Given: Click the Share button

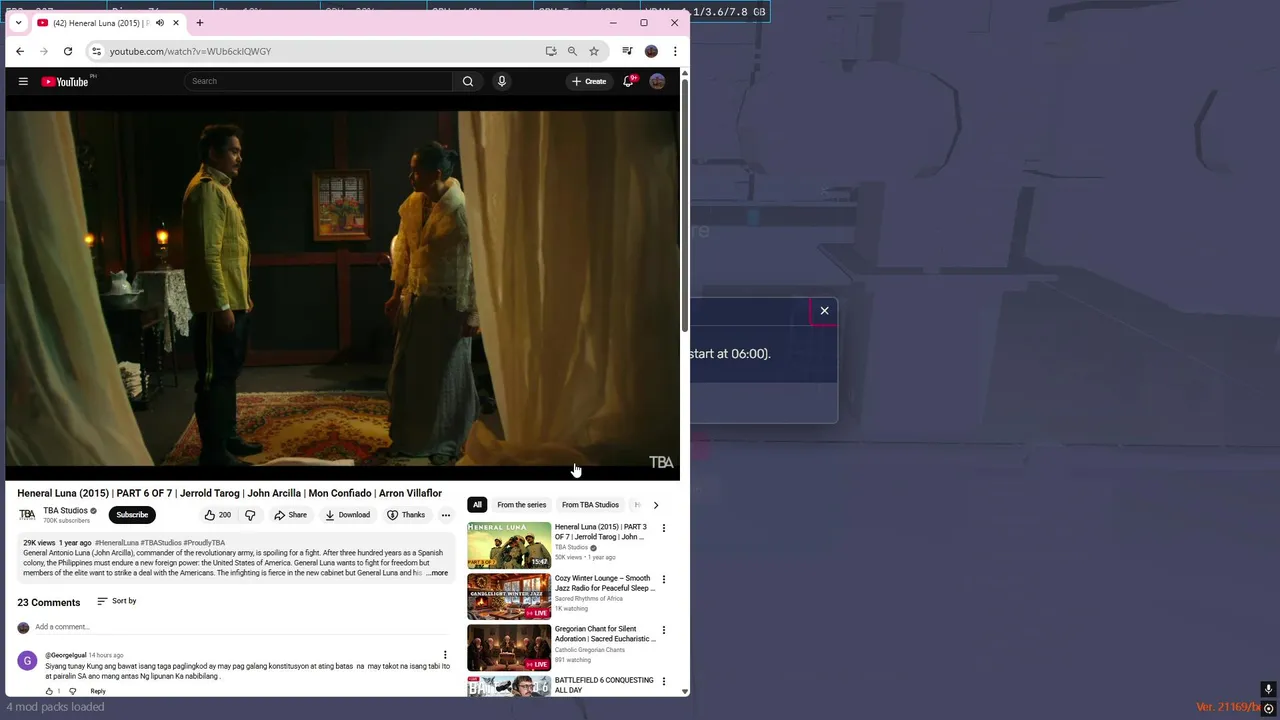Looking at the screenshot, I should [x=291, y=515].
